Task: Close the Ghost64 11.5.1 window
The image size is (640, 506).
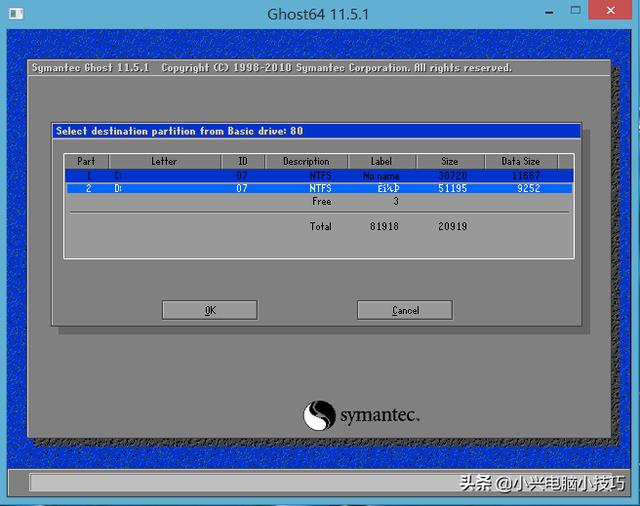Action: 610,10
